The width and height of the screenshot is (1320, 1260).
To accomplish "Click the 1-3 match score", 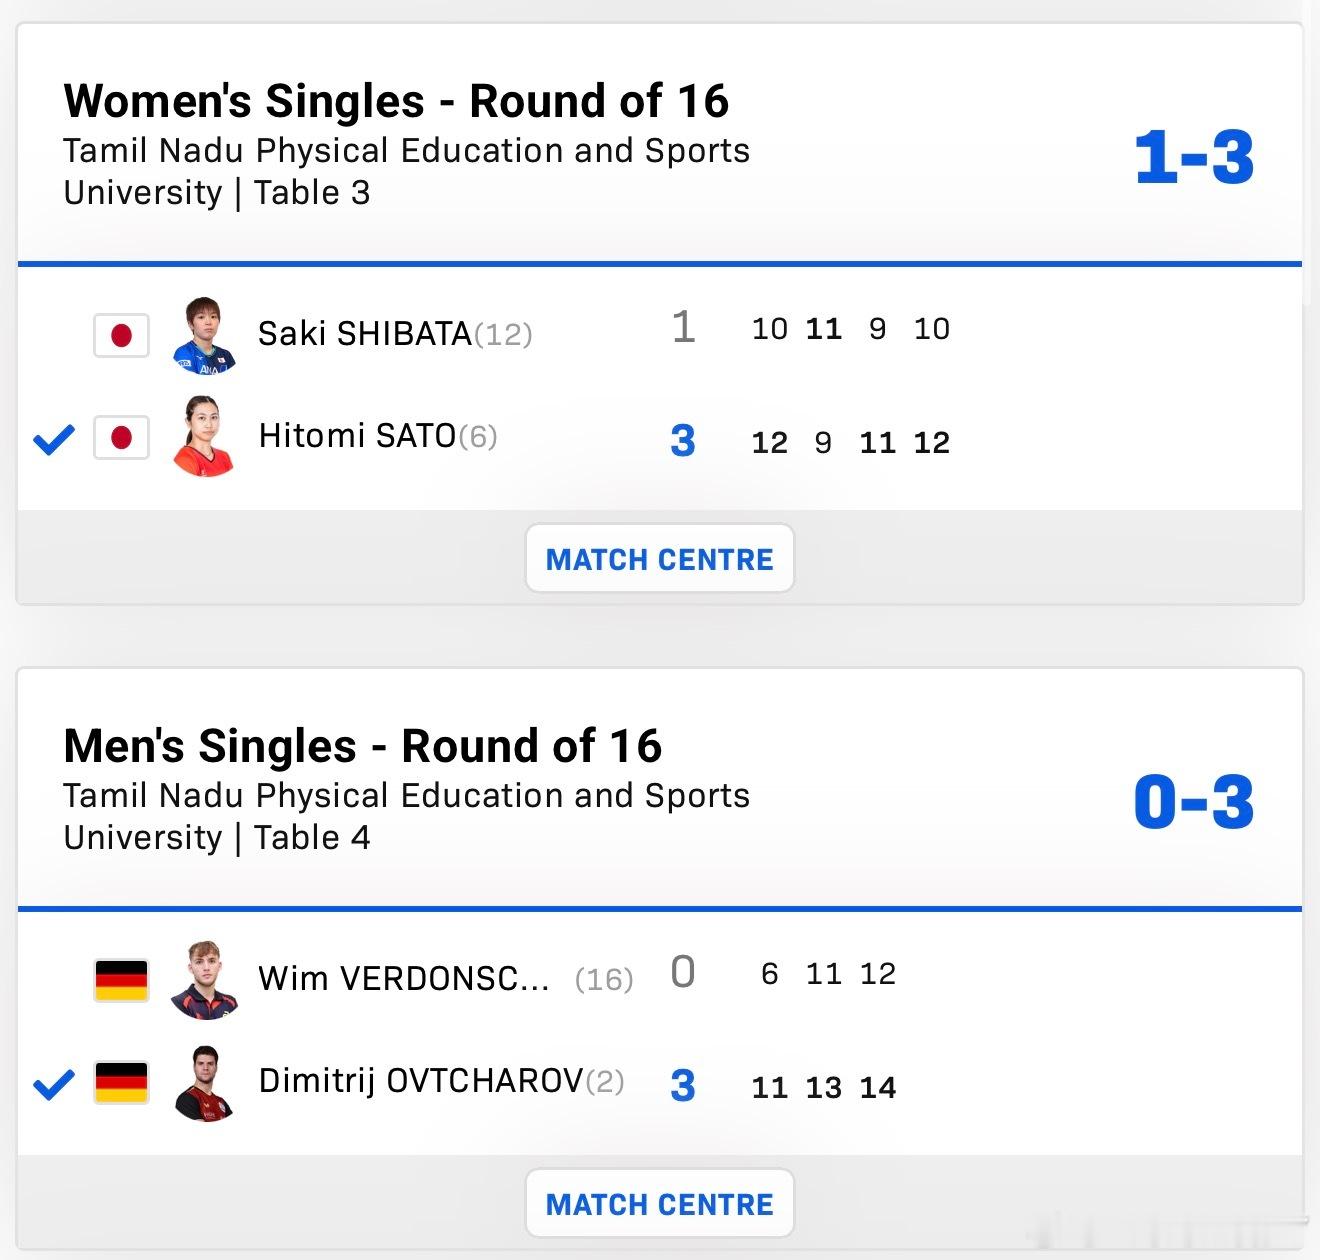I will (1194, 158).
